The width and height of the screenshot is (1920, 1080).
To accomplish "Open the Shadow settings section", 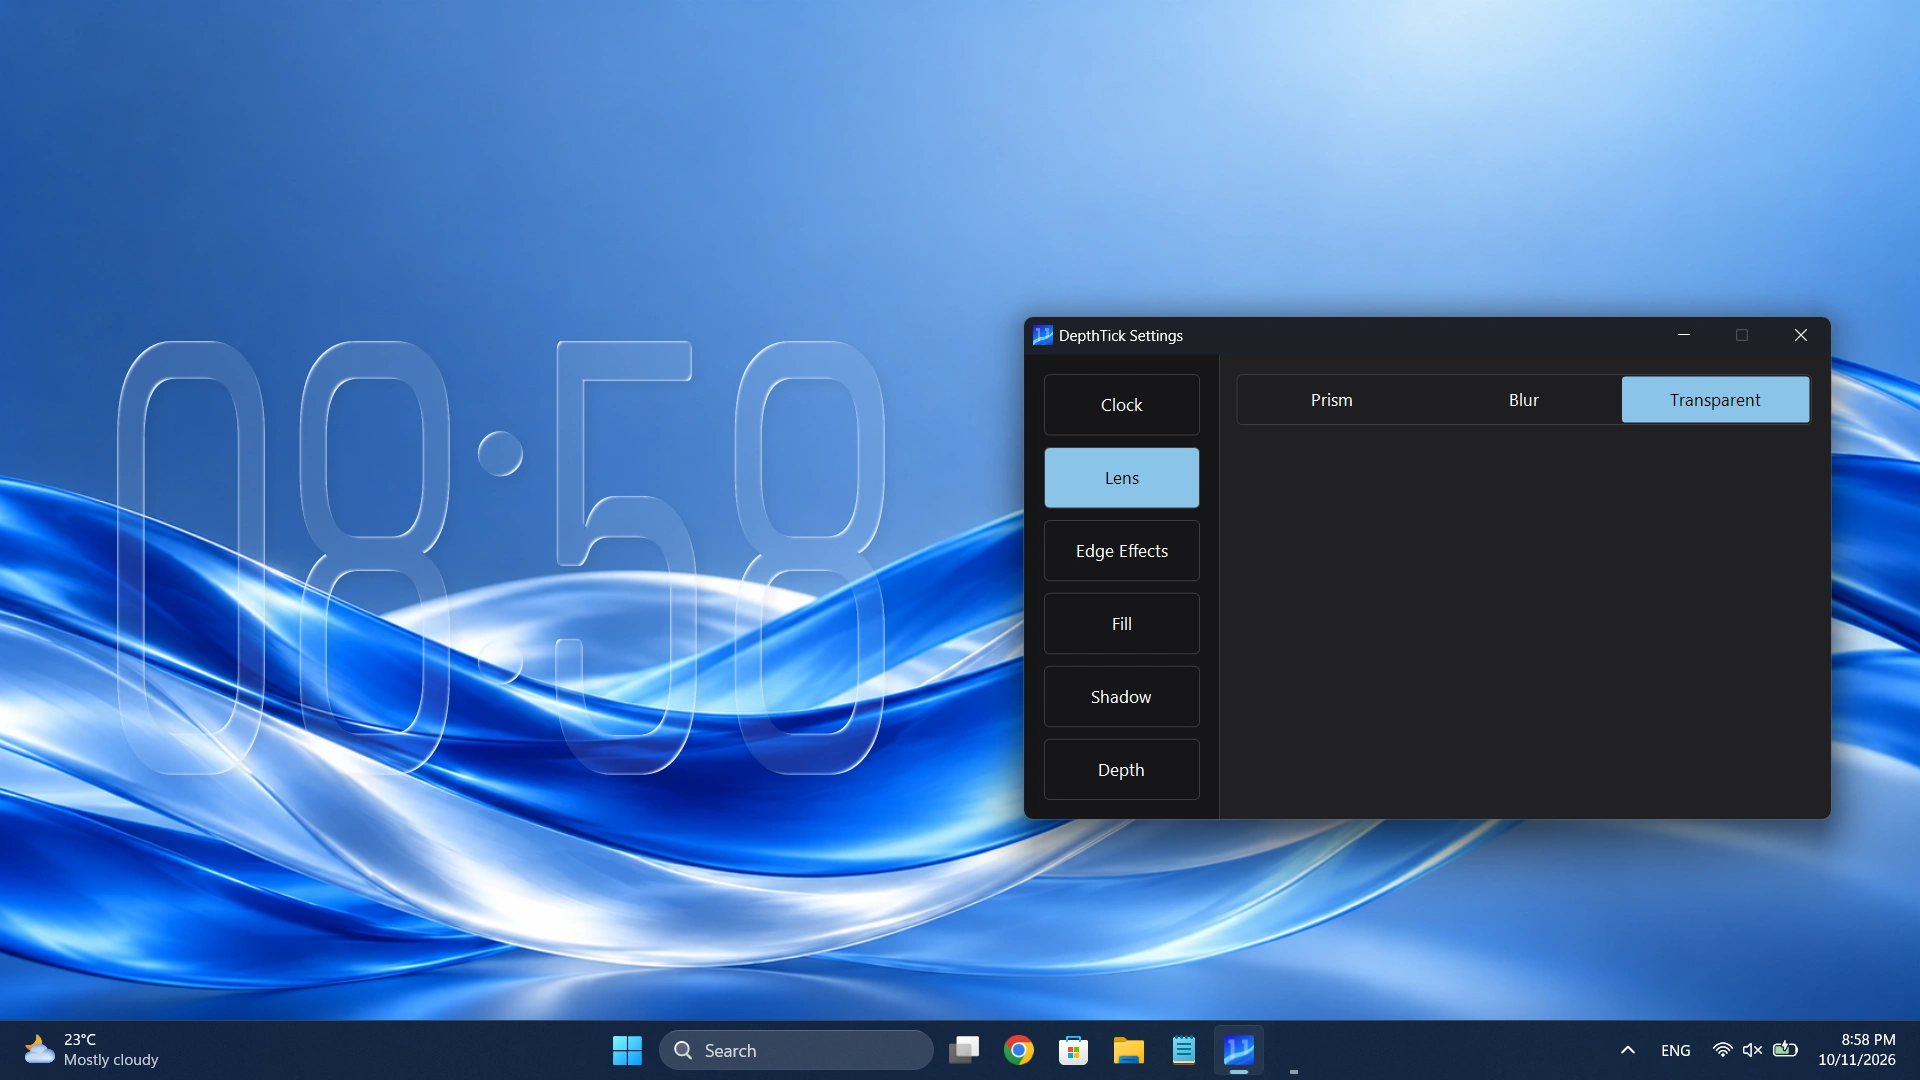I will point(1121,697).
